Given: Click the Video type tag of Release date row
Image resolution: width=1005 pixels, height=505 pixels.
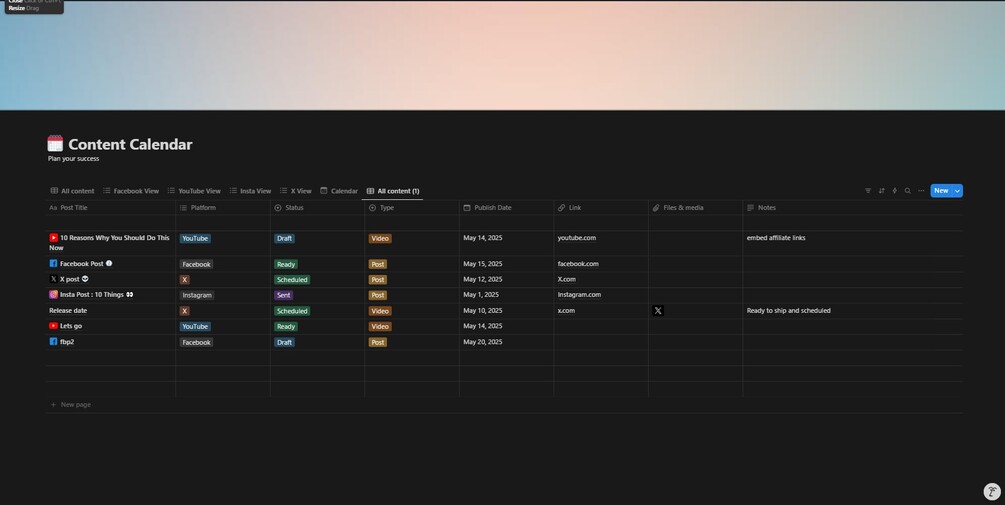Looking at the screenshot, I should click(x=379, y=311).
